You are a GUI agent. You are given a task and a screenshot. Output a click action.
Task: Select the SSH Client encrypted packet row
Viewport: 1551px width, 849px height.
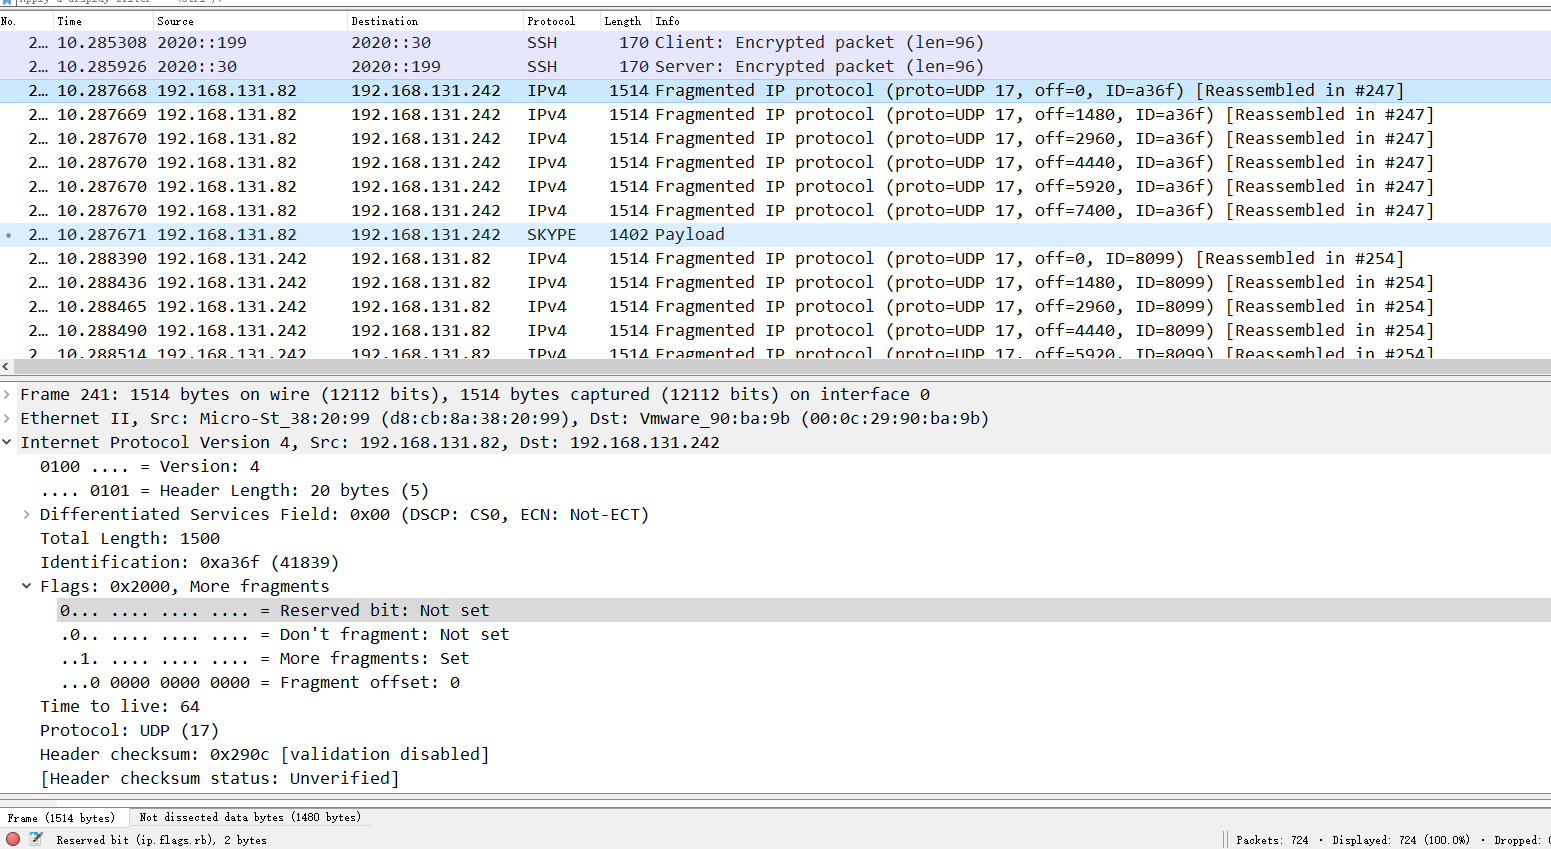pyautogui.click(x=775, y=42)
